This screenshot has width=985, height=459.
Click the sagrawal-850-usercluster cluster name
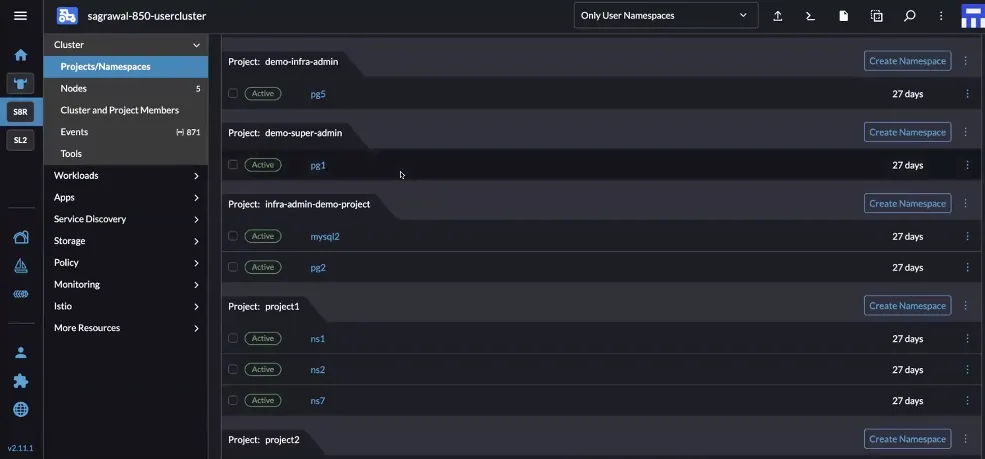coord(146,16)
